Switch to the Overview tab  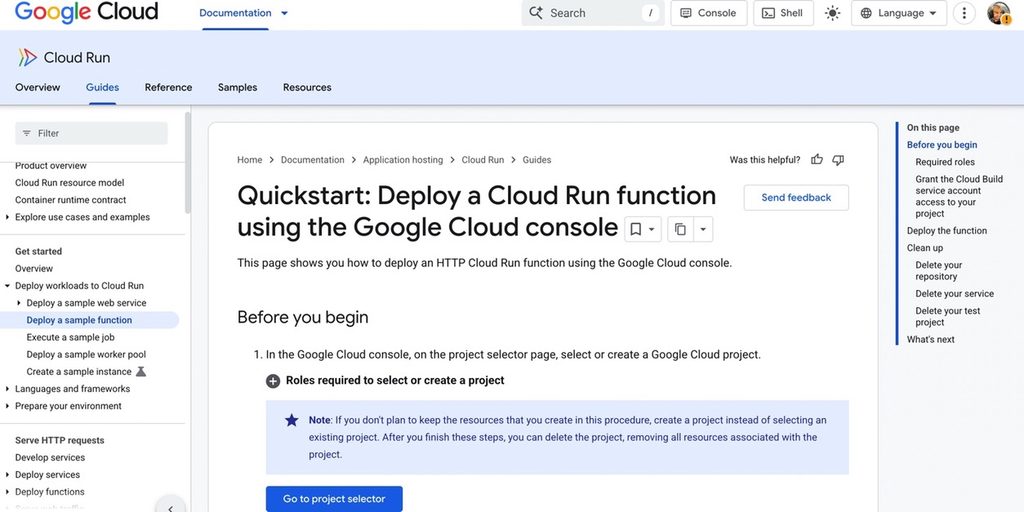(x=38, y=87)
